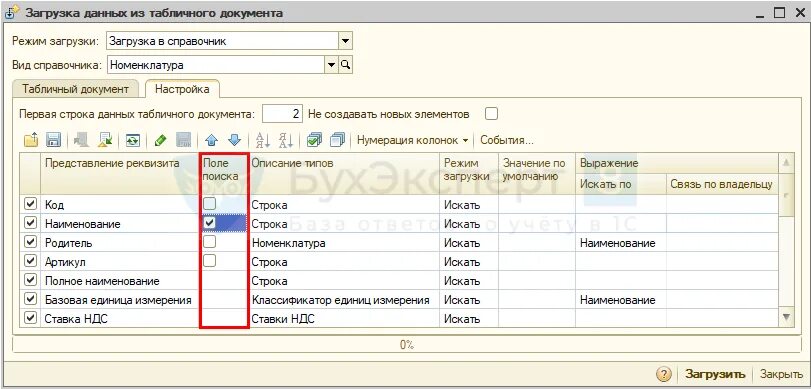Uncheck the row checkbox for Полное наименование
The image size is (811, 389).
31,281
